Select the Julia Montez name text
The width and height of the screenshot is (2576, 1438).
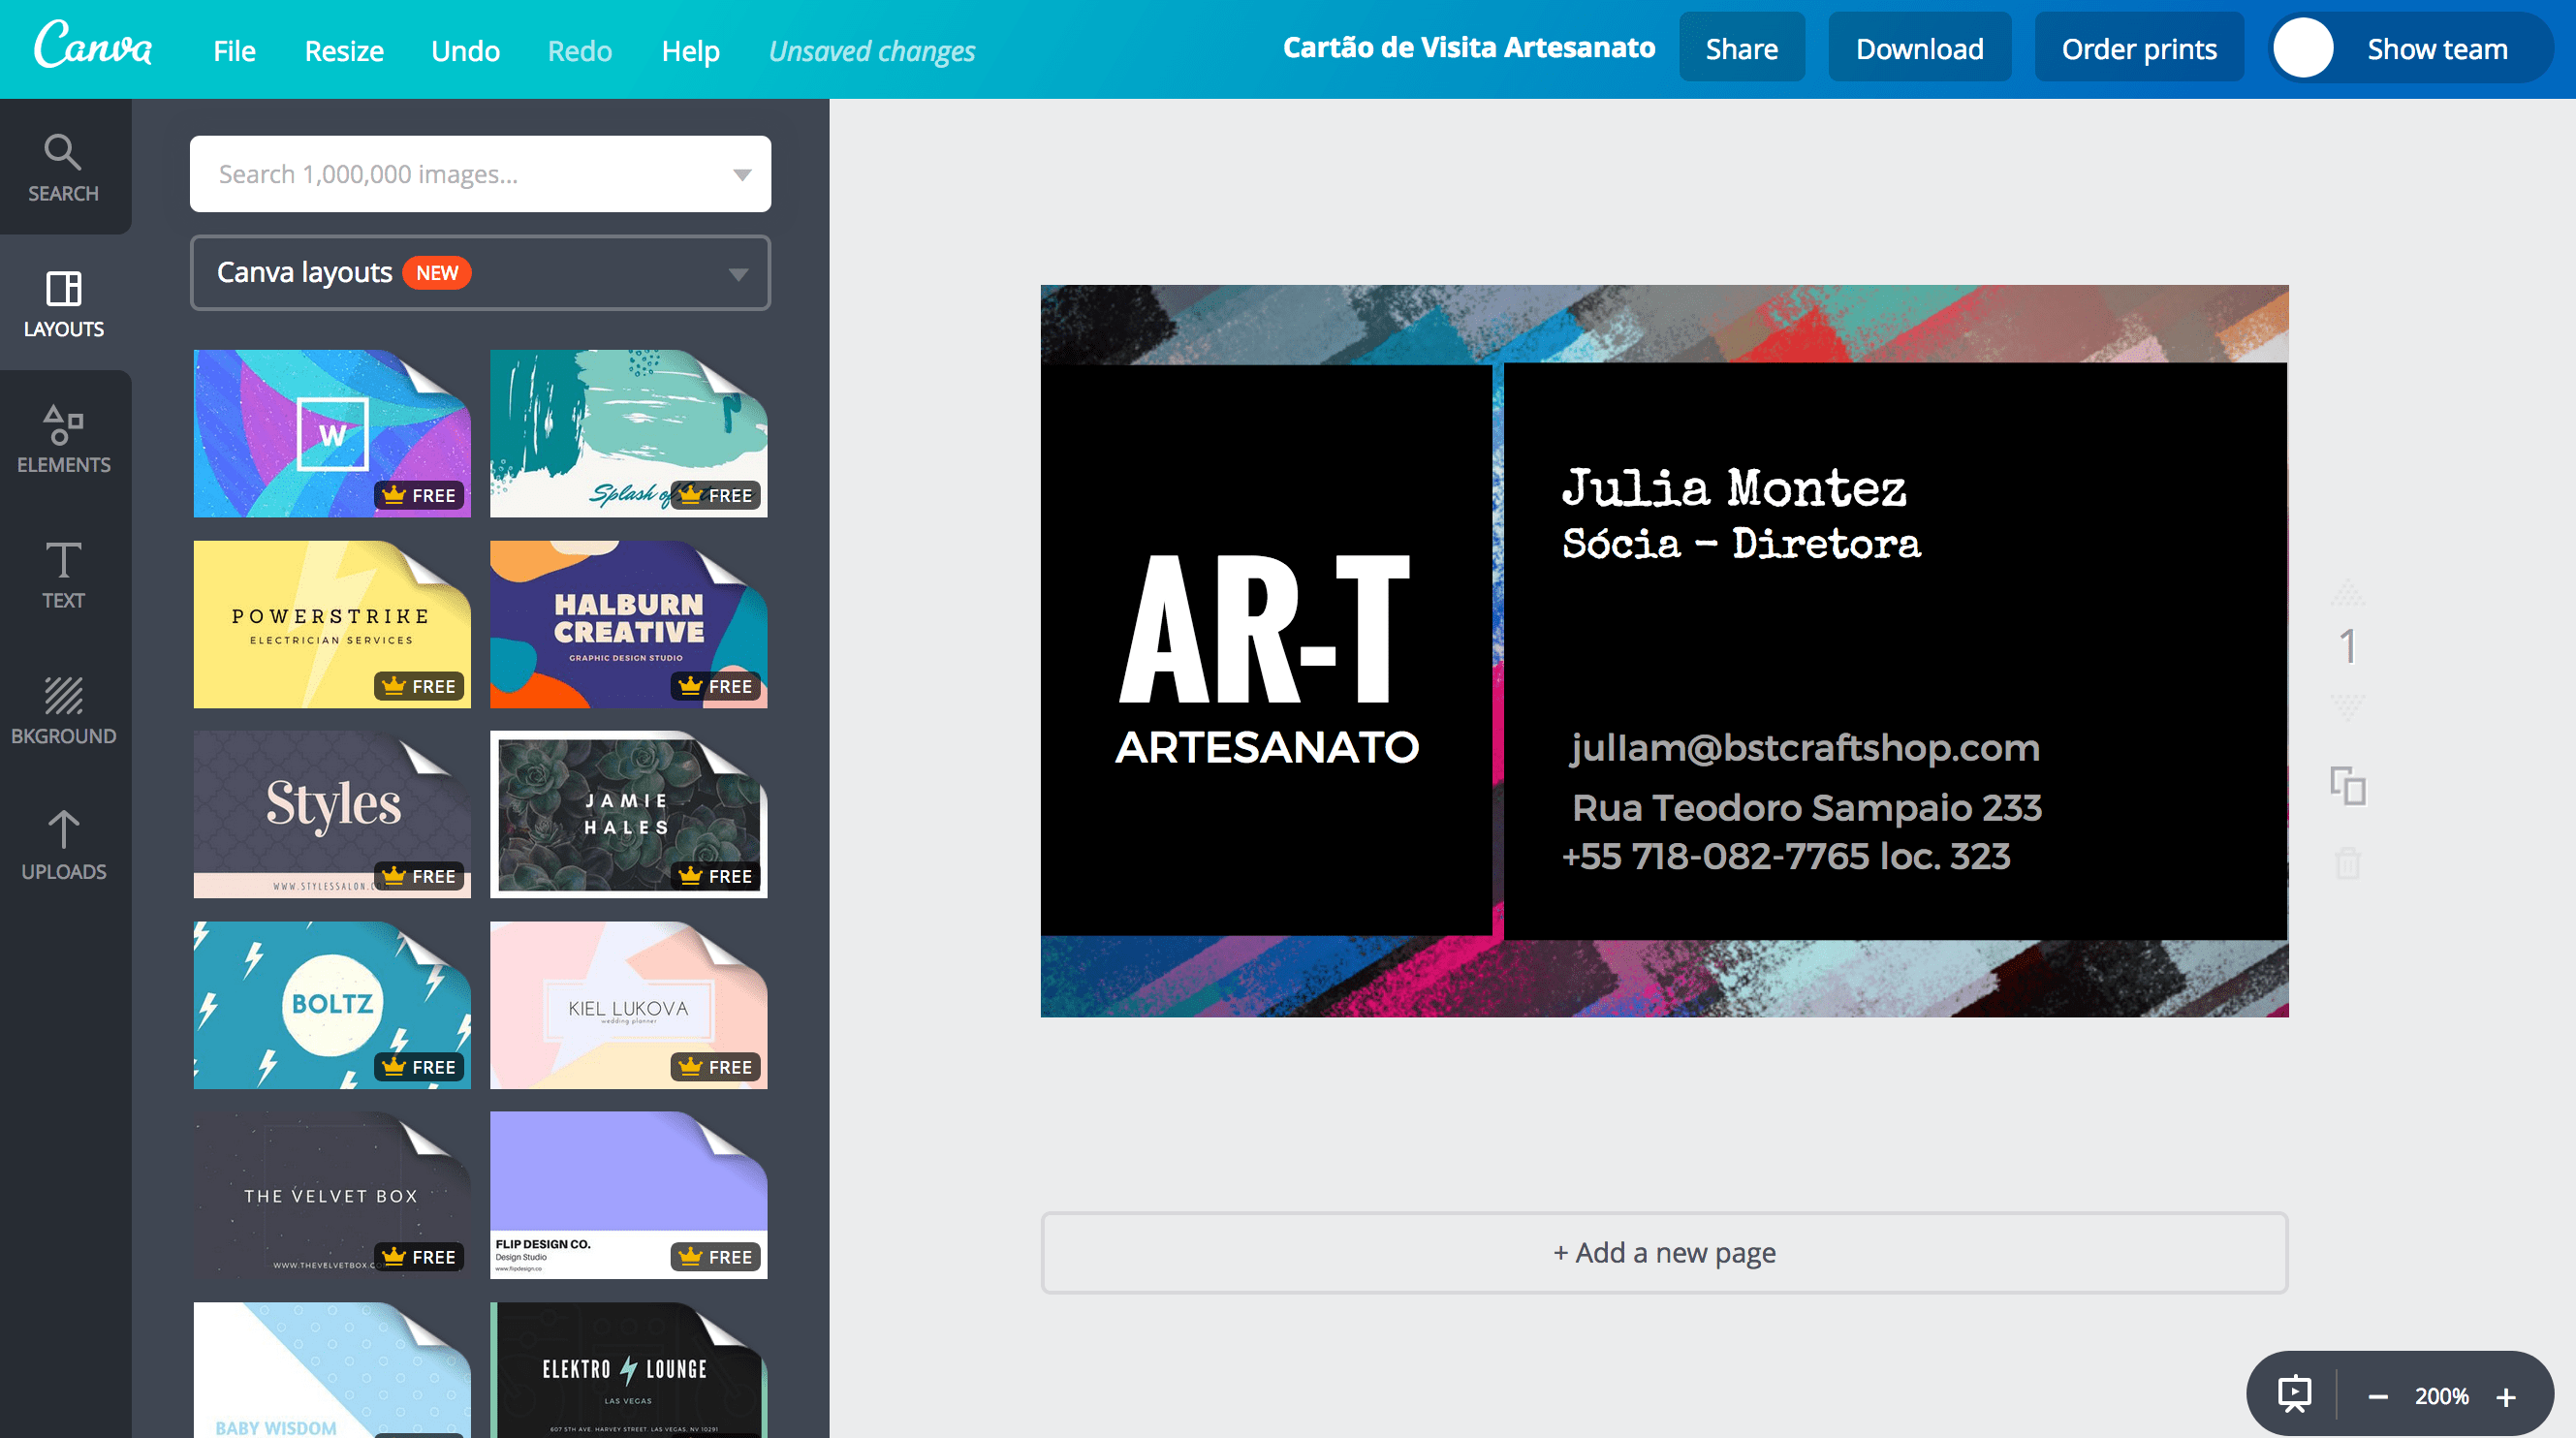pyautogui.click(x=1734, y=489)
